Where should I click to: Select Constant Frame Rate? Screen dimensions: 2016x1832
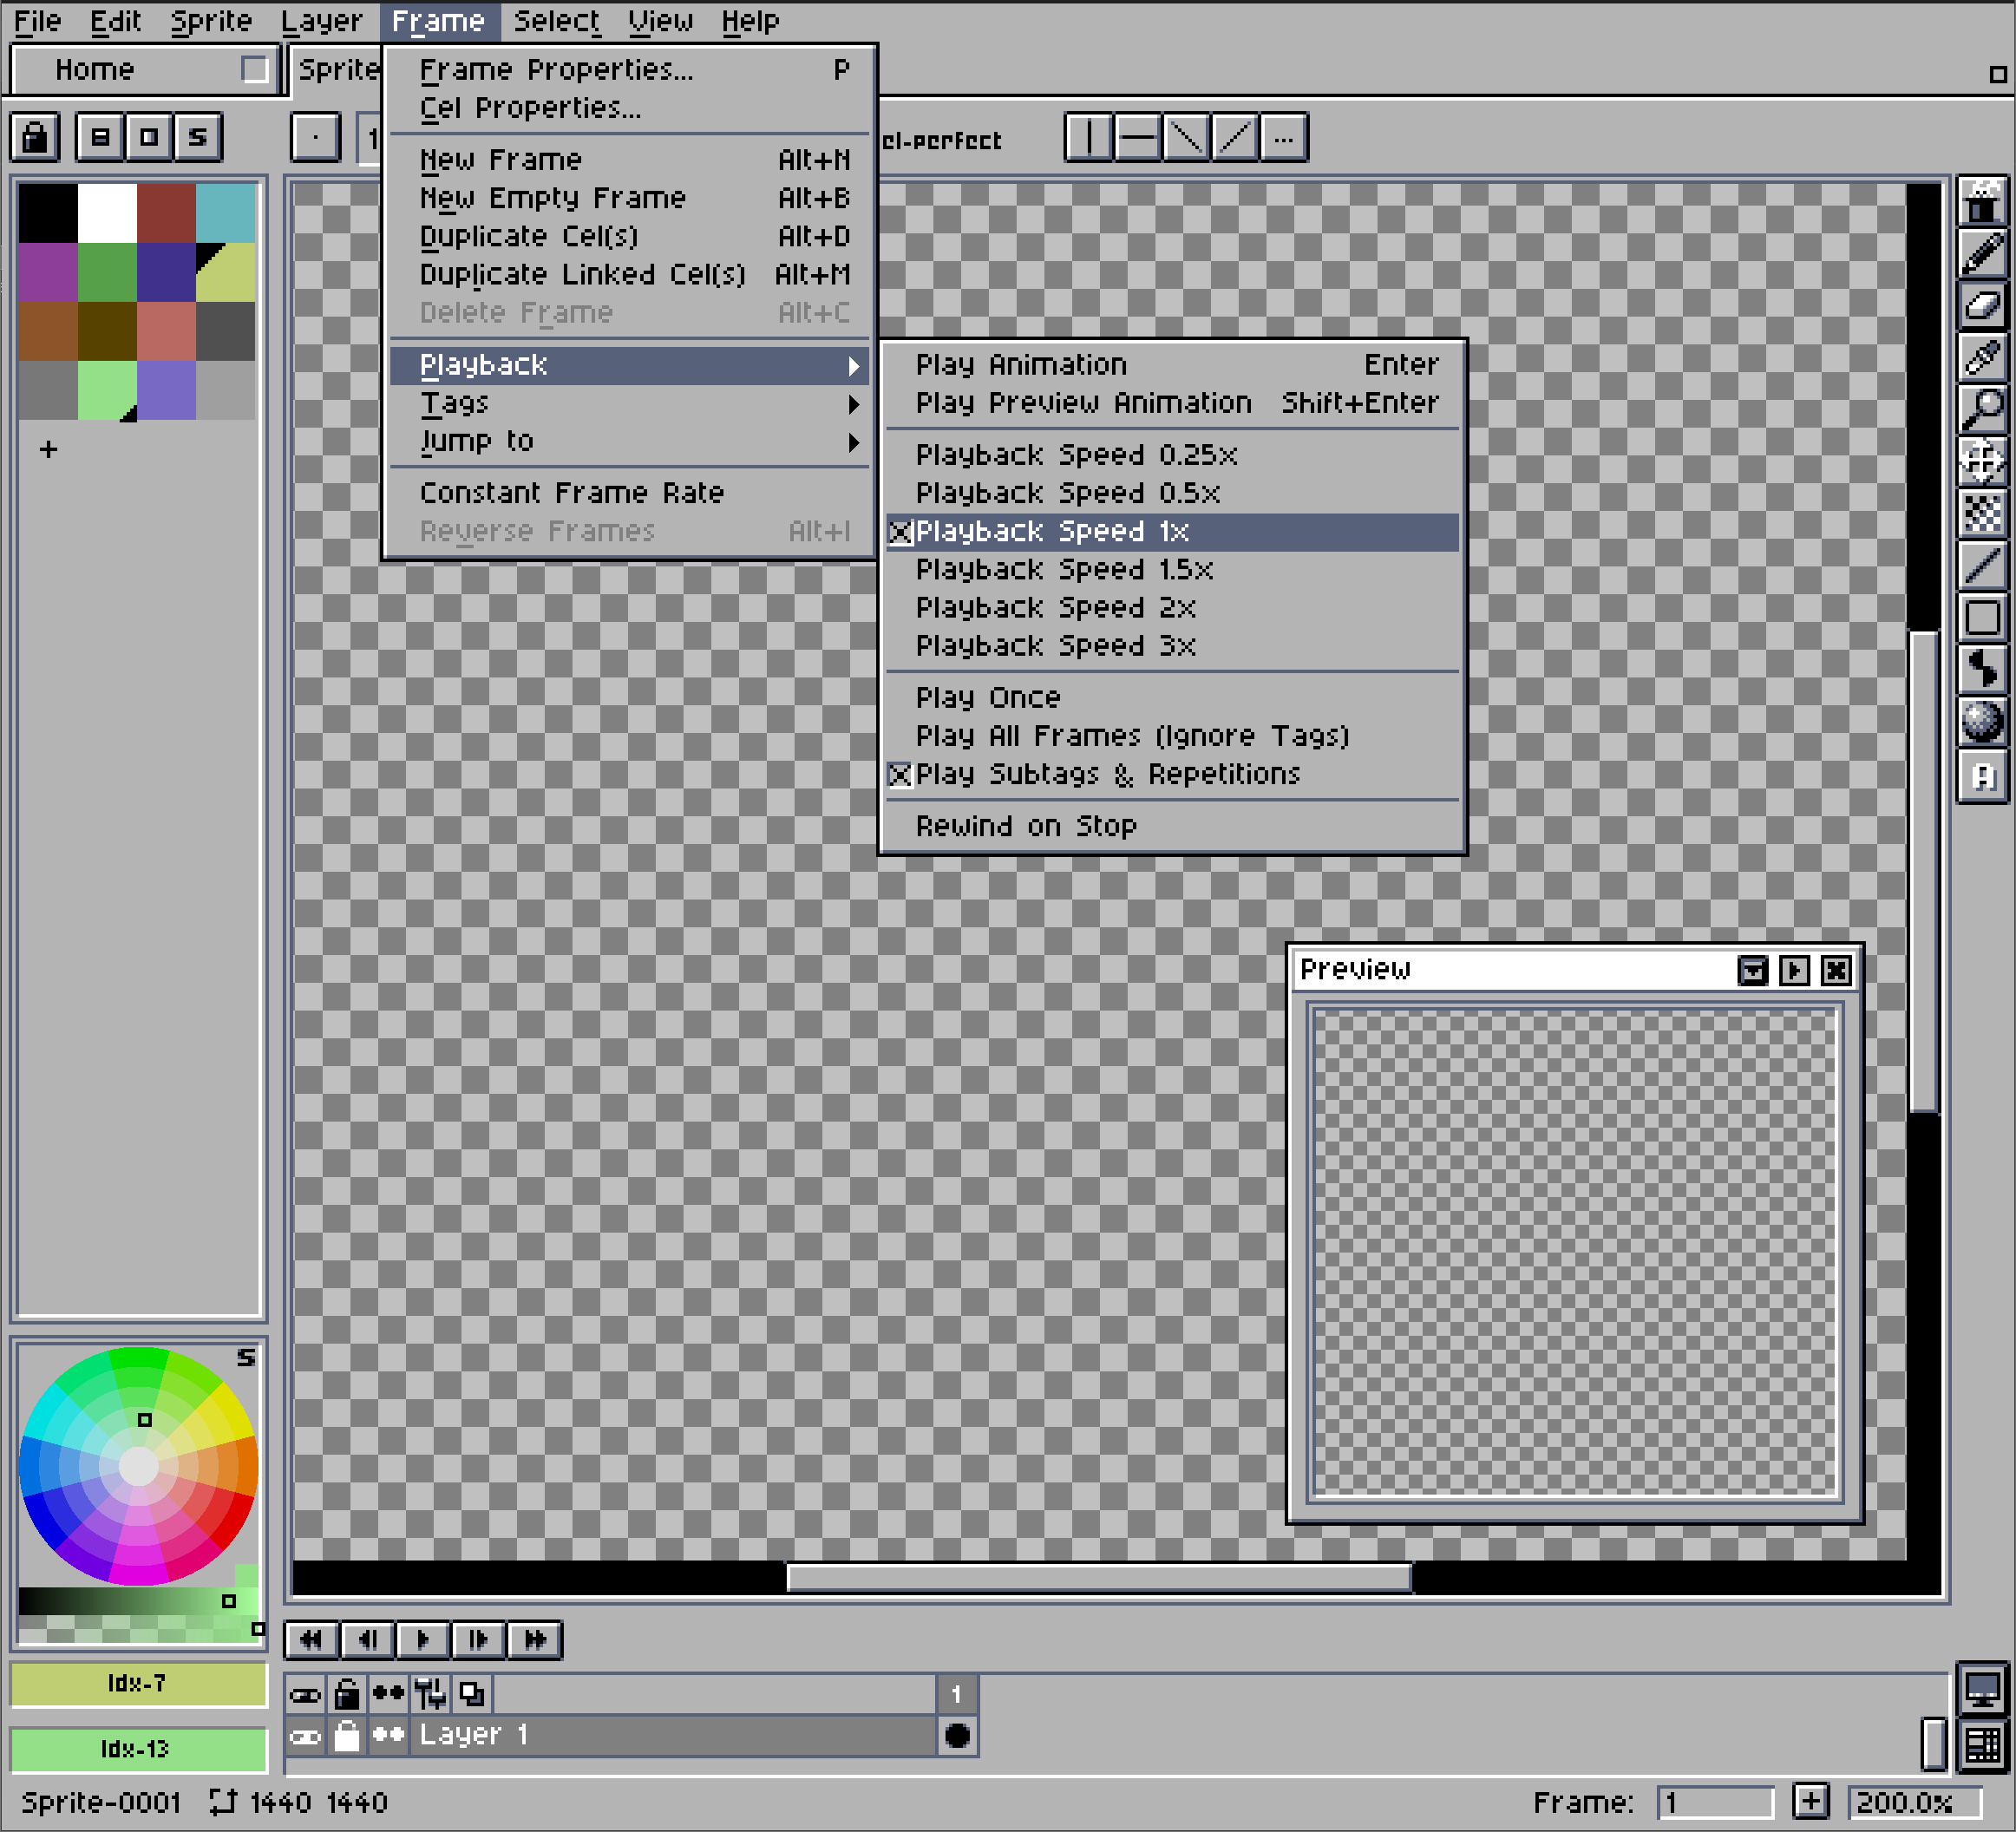[629, 493]
